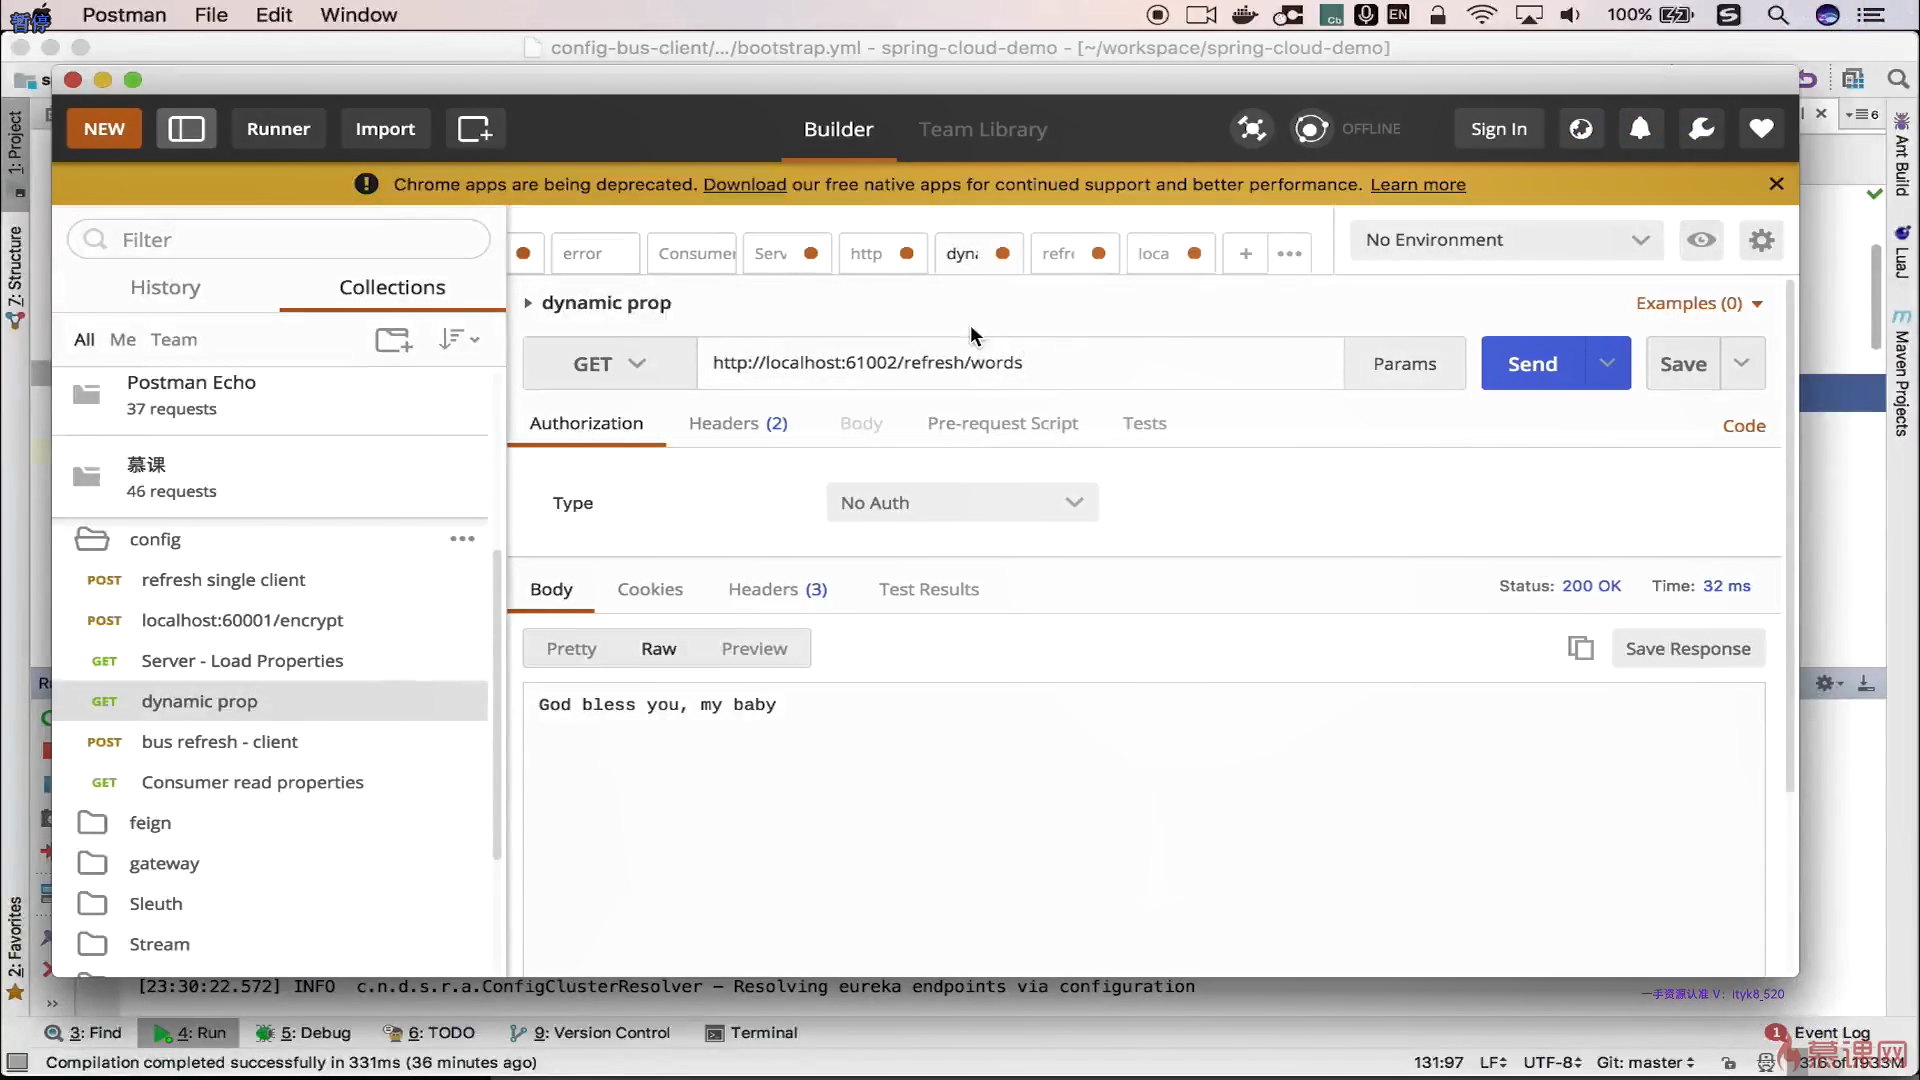Open Manage Environments gear icon
1920x1080 pixels.
1761,240
